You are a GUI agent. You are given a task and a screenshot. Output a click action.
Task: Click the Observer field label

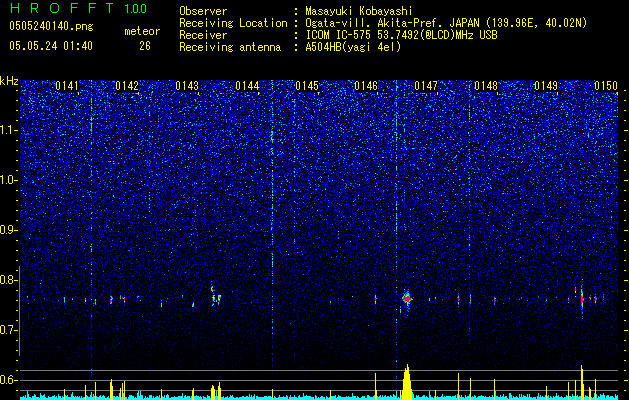click(x=203, y=11)
